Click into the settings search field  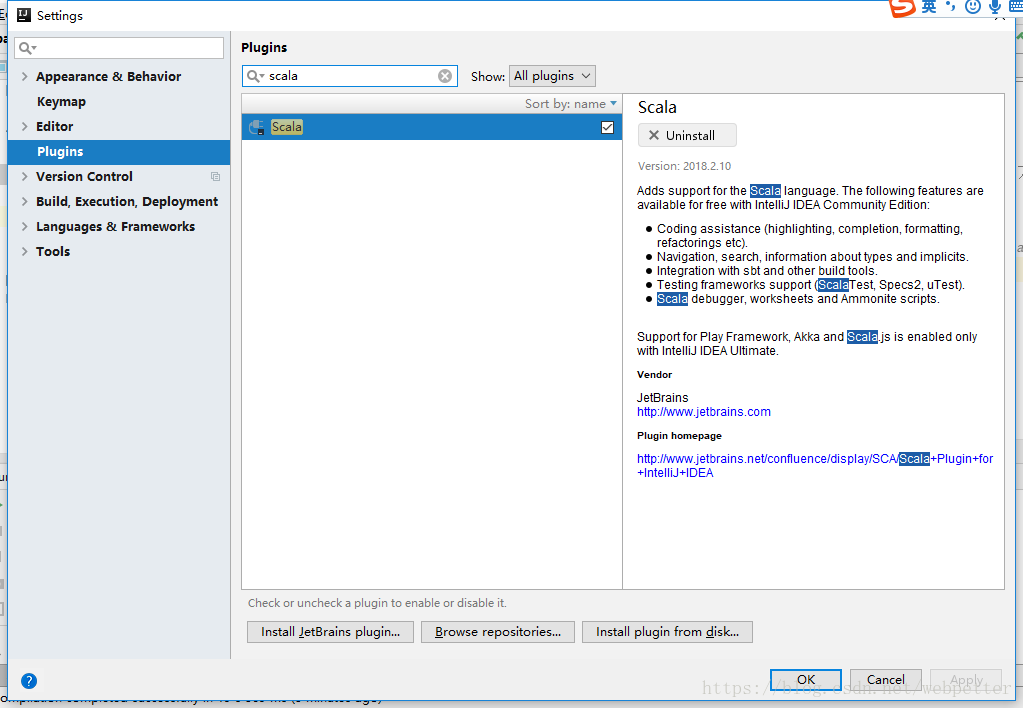pos(119,48)
